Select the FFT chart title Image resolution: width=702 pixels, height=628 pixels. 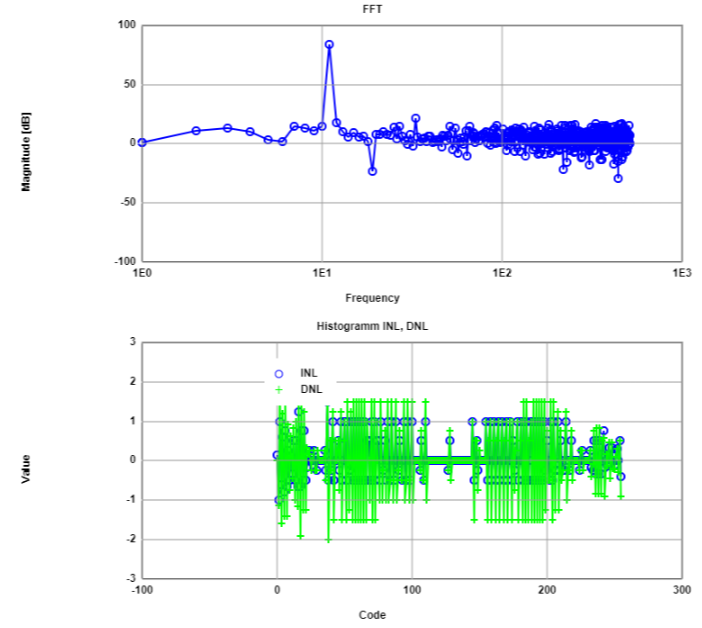[372, 9]
